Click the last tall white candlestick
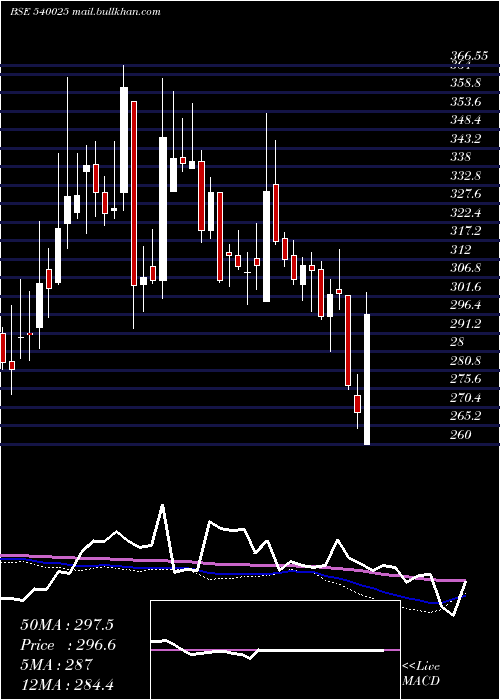 [367, 379]
